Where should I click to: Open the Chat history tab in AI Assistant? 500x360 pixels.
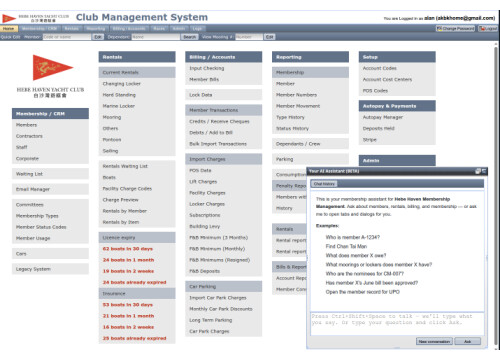324,184
